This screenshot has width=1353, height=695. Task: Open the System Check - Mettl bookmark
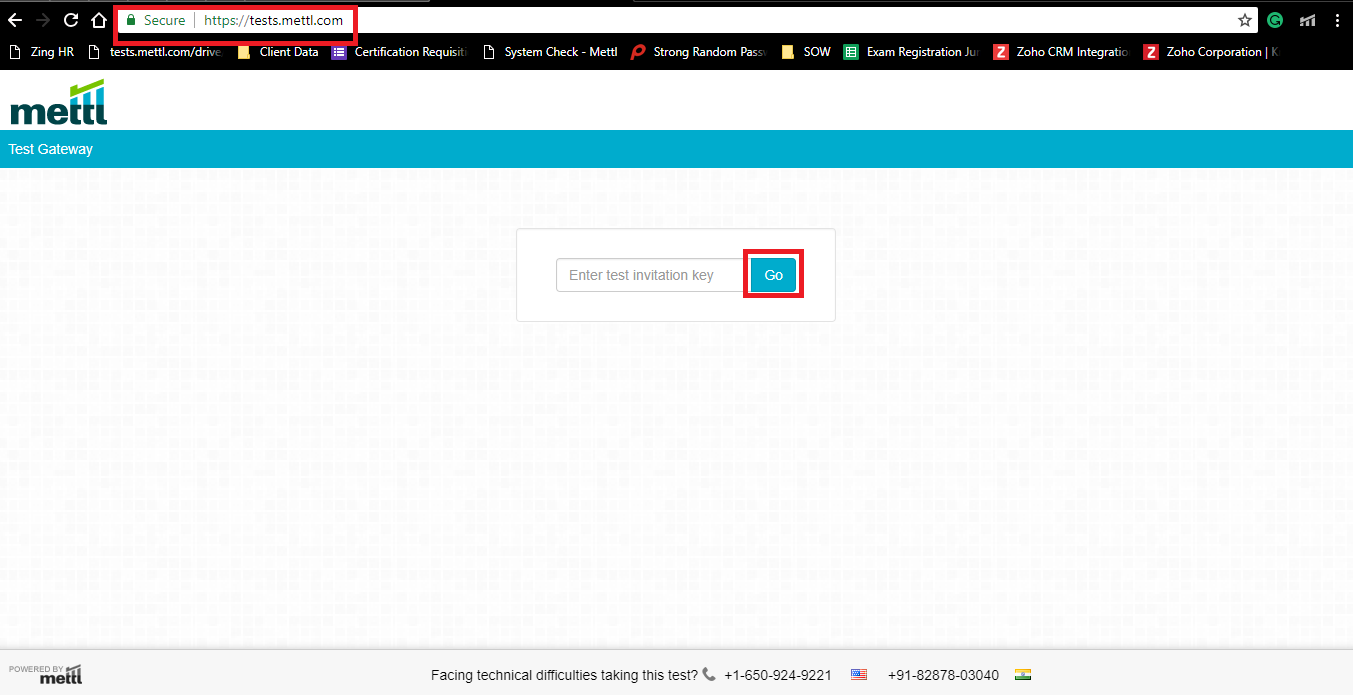(x=550, y=52)
